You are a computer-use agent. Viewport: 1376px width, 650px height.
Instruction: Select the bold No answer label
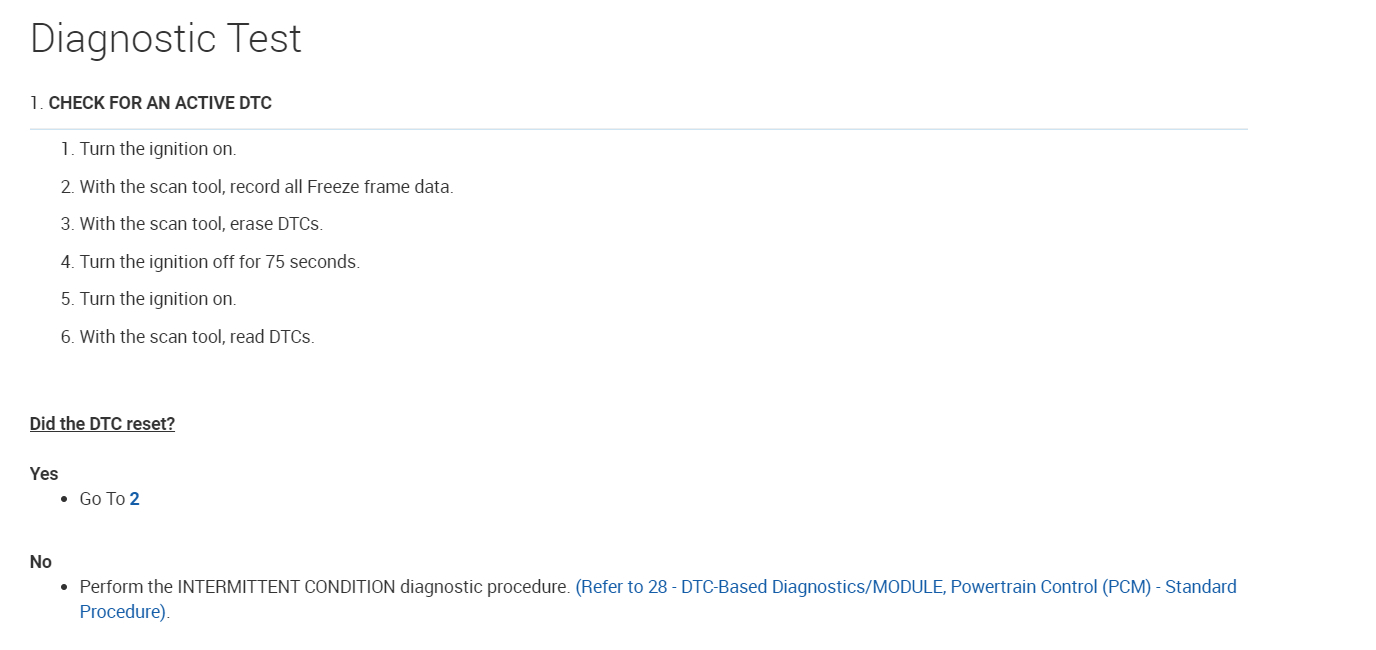click(x=41, y=562)
